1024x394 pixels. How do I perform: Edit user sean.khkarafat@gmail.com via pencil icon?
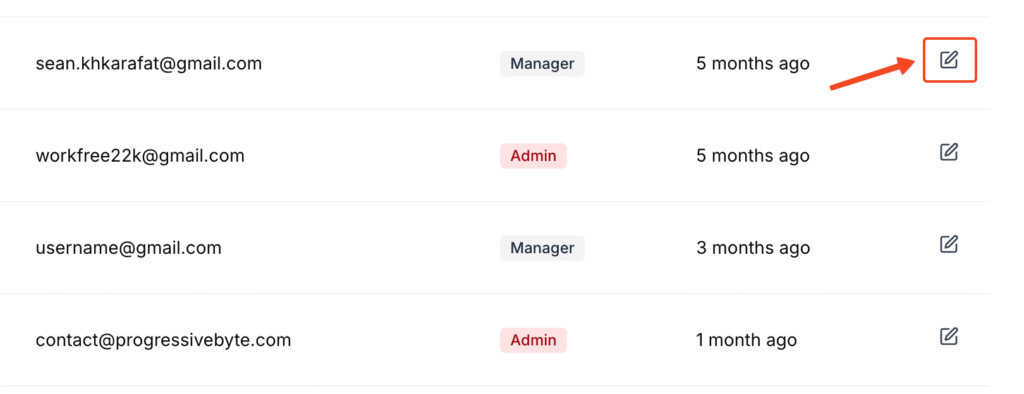click(949, 60)
